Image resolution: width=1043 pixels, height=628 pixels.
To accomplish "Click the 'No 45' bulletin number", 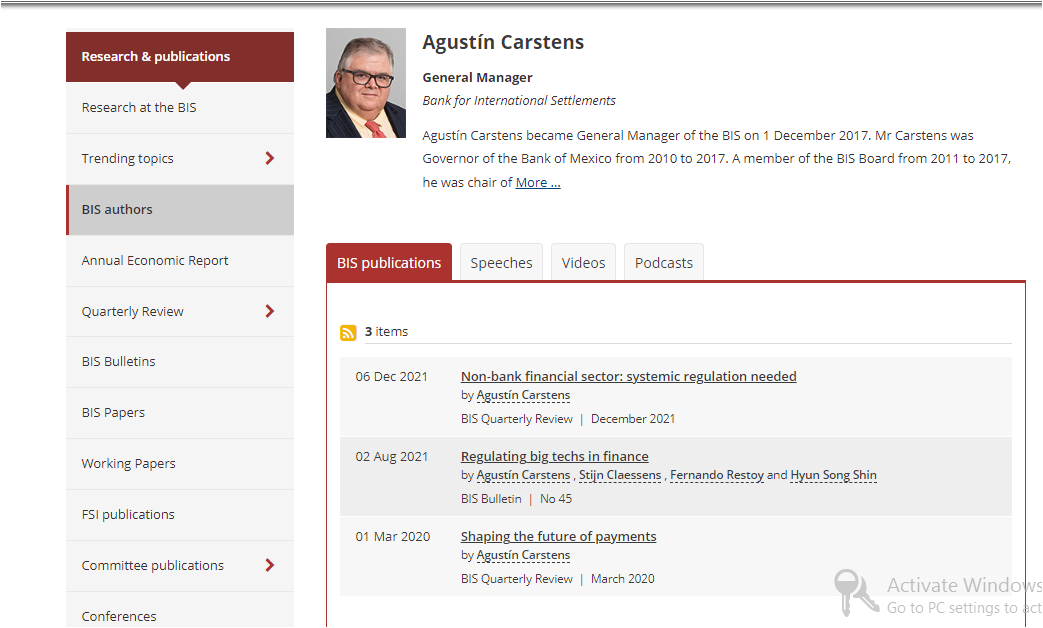I will 556,499.
